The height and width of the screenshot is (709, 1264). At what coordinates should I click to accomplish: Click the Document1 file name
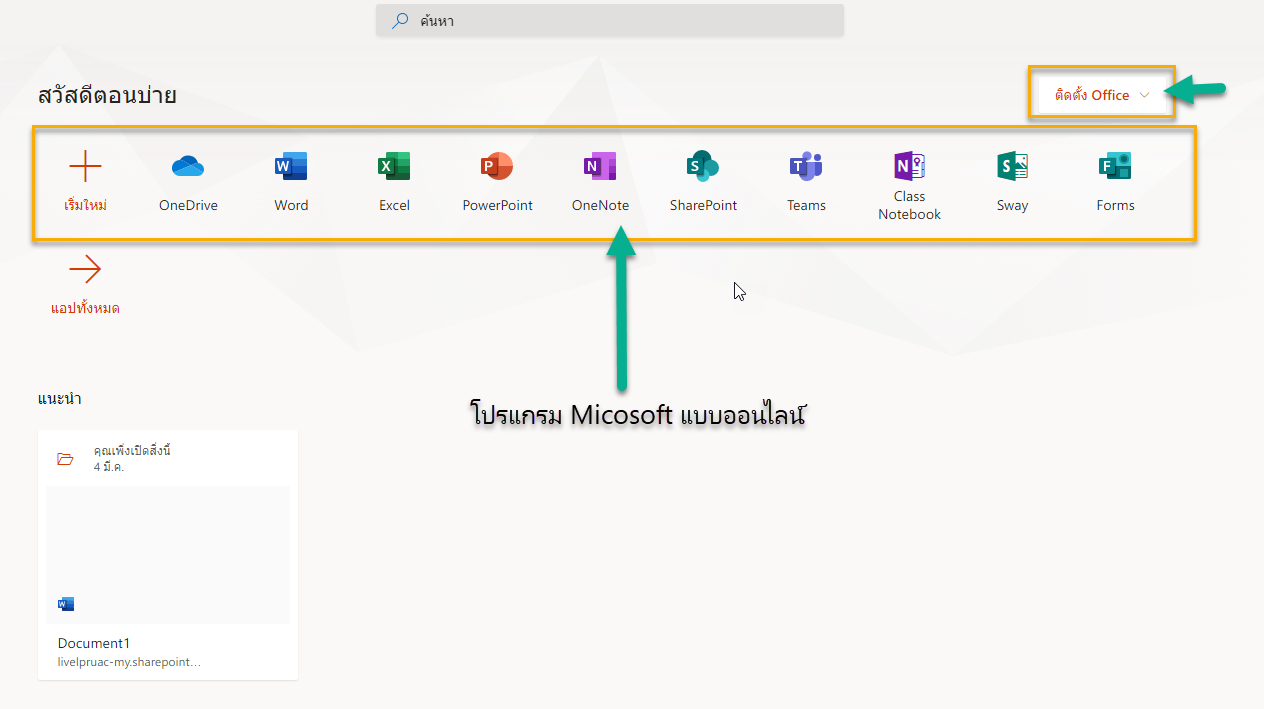point(94,643)
